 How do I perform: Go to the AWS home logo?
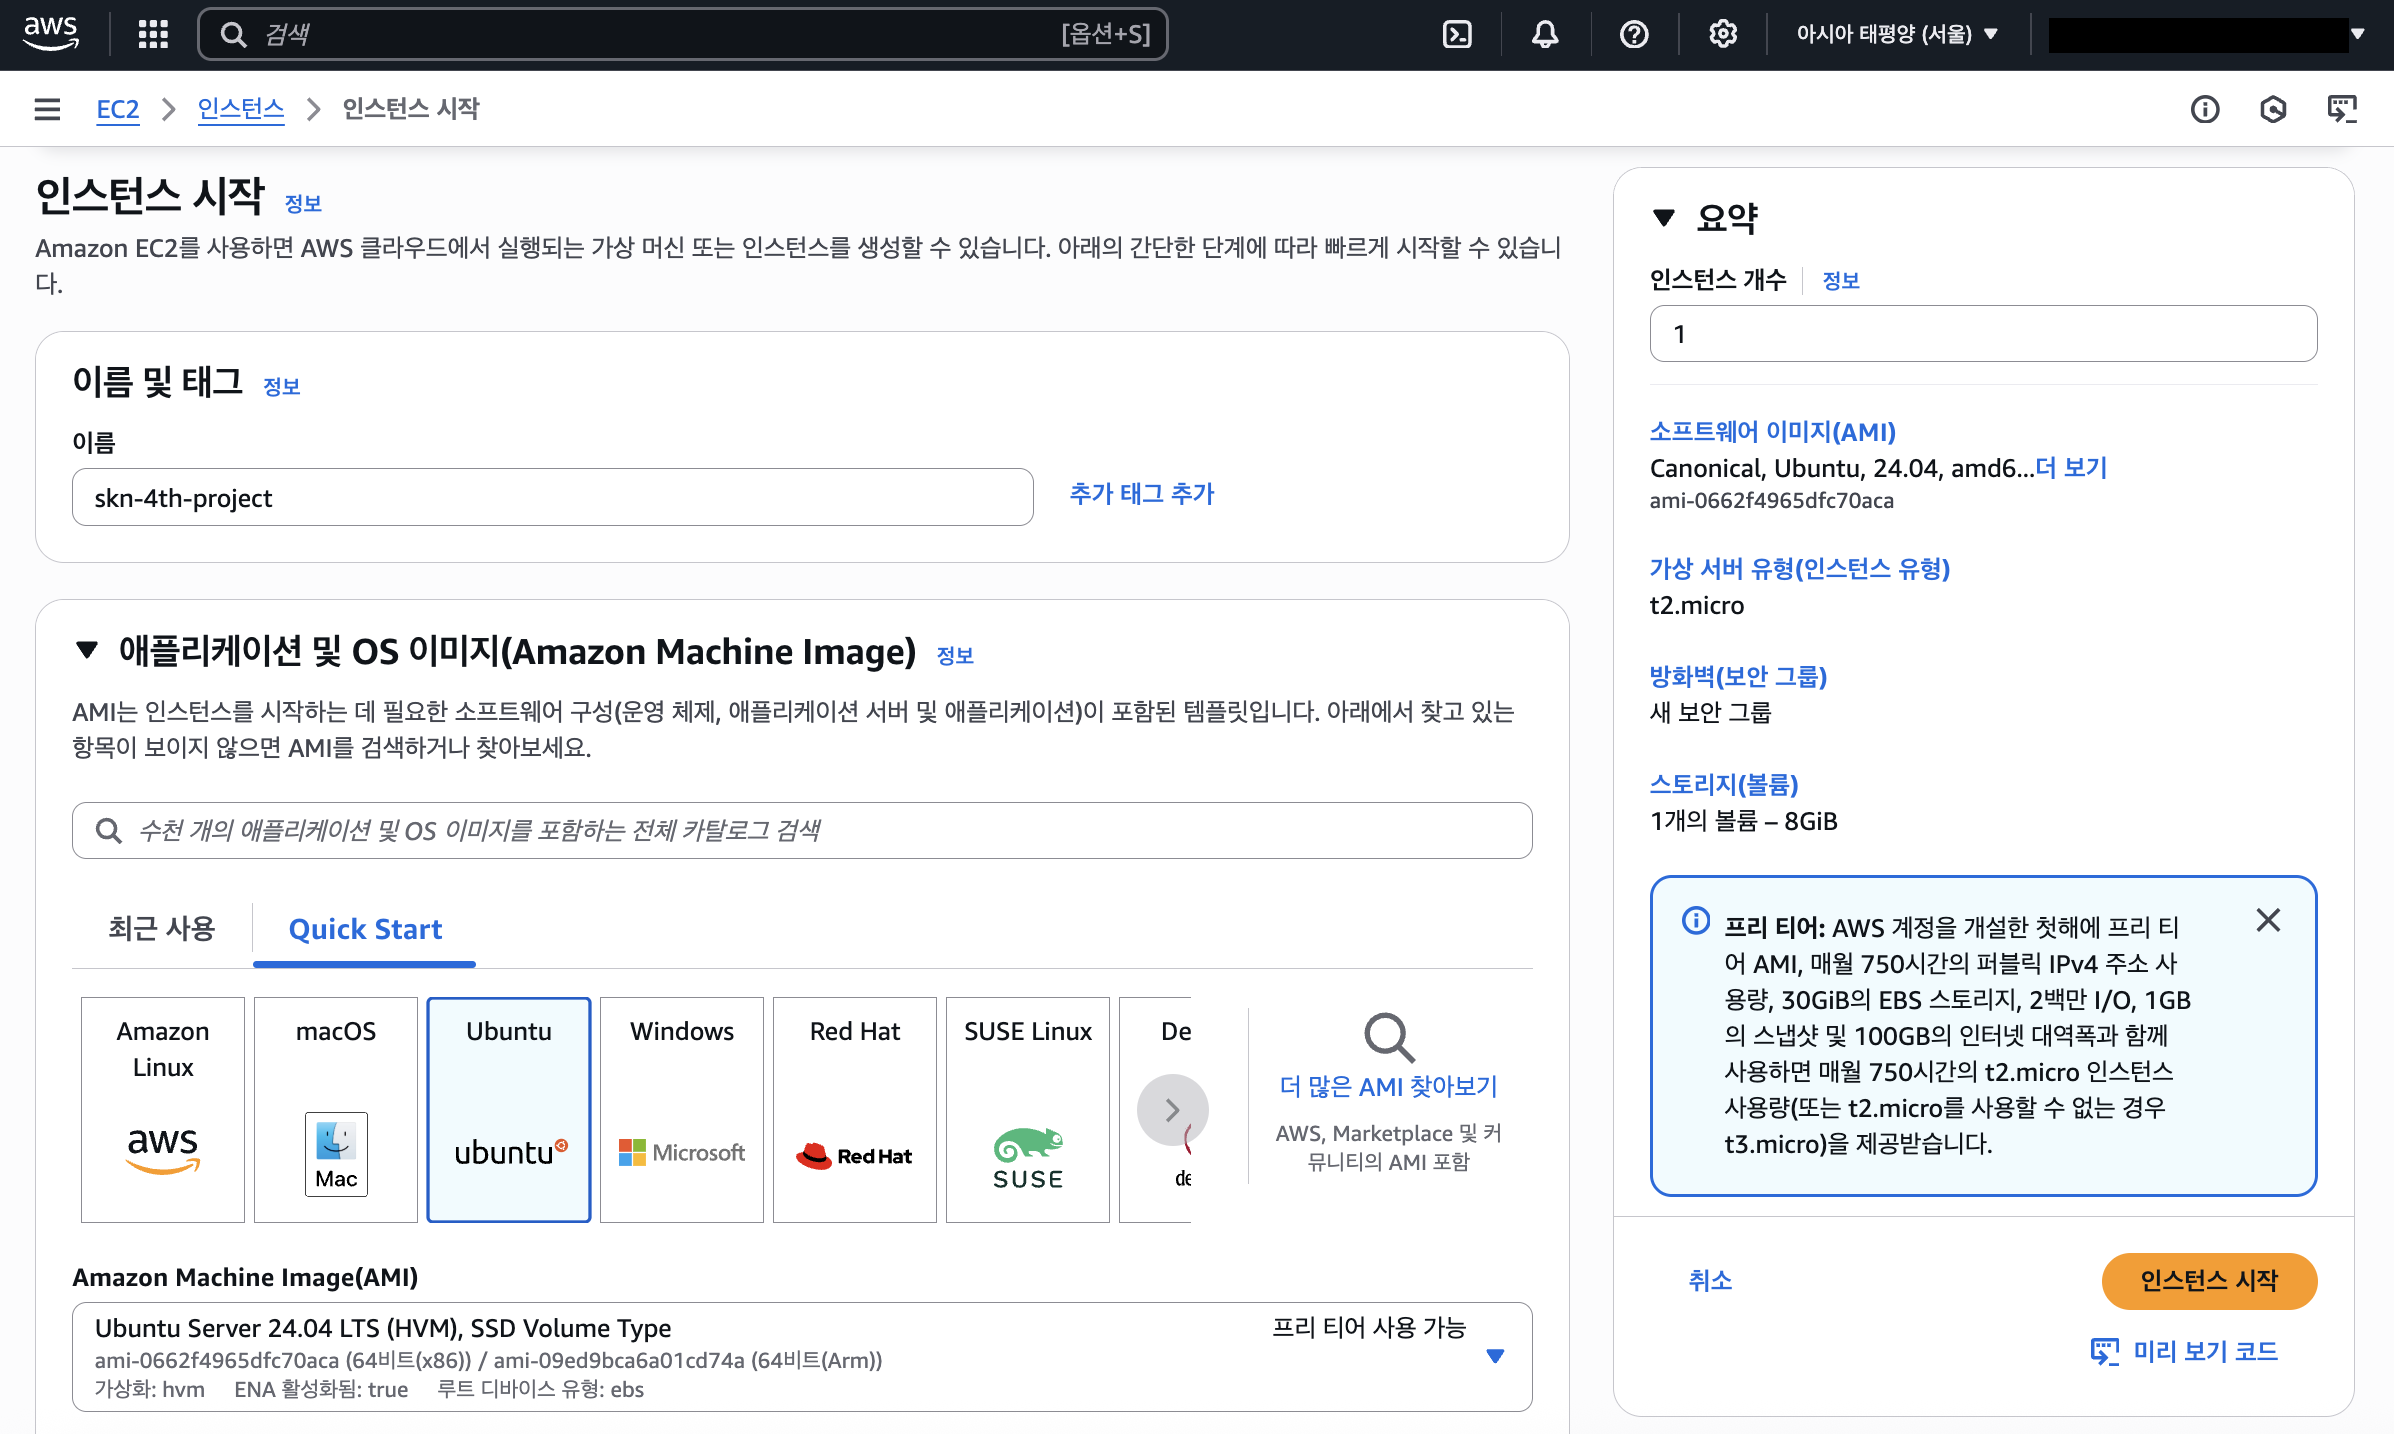(51, 33)
